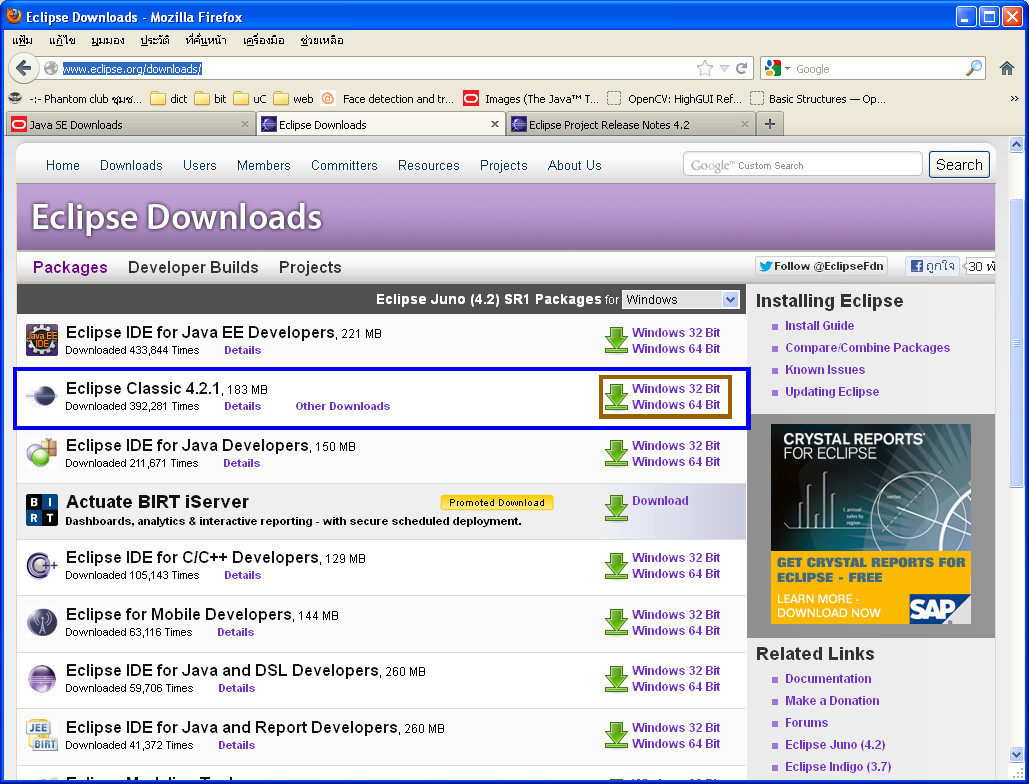This screenshot has width=1029, height=784.
Task: Click the Java EE Developers package icon
Action: click(x=41, y=340)
